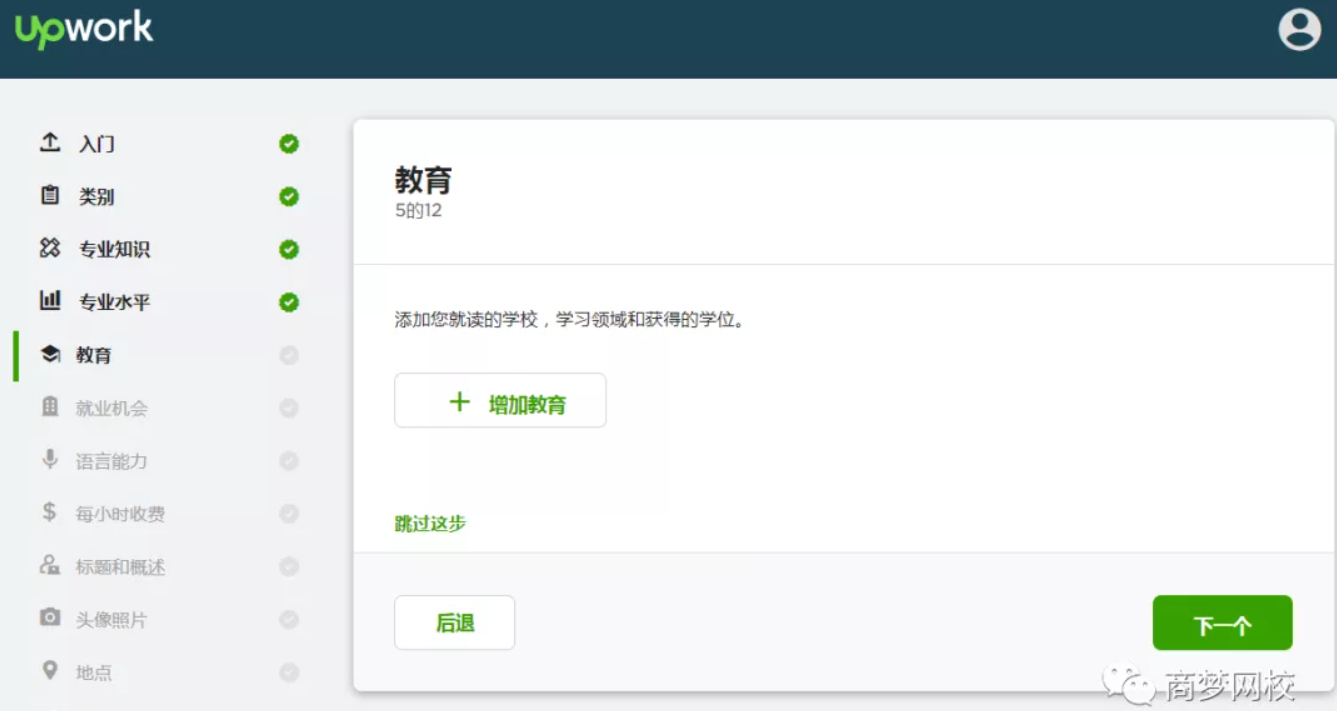Open the user profile avatar menu

[1299, 29]
